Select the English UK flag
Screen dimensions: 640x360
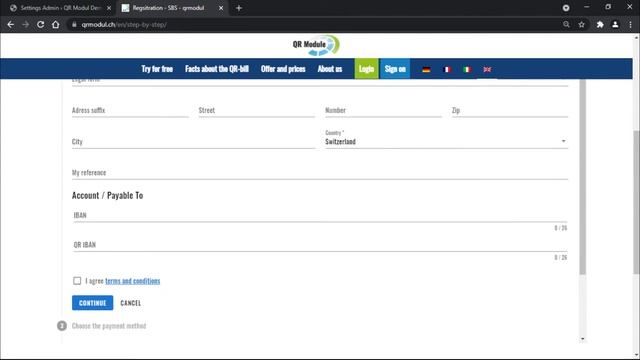tap(487, 69)
